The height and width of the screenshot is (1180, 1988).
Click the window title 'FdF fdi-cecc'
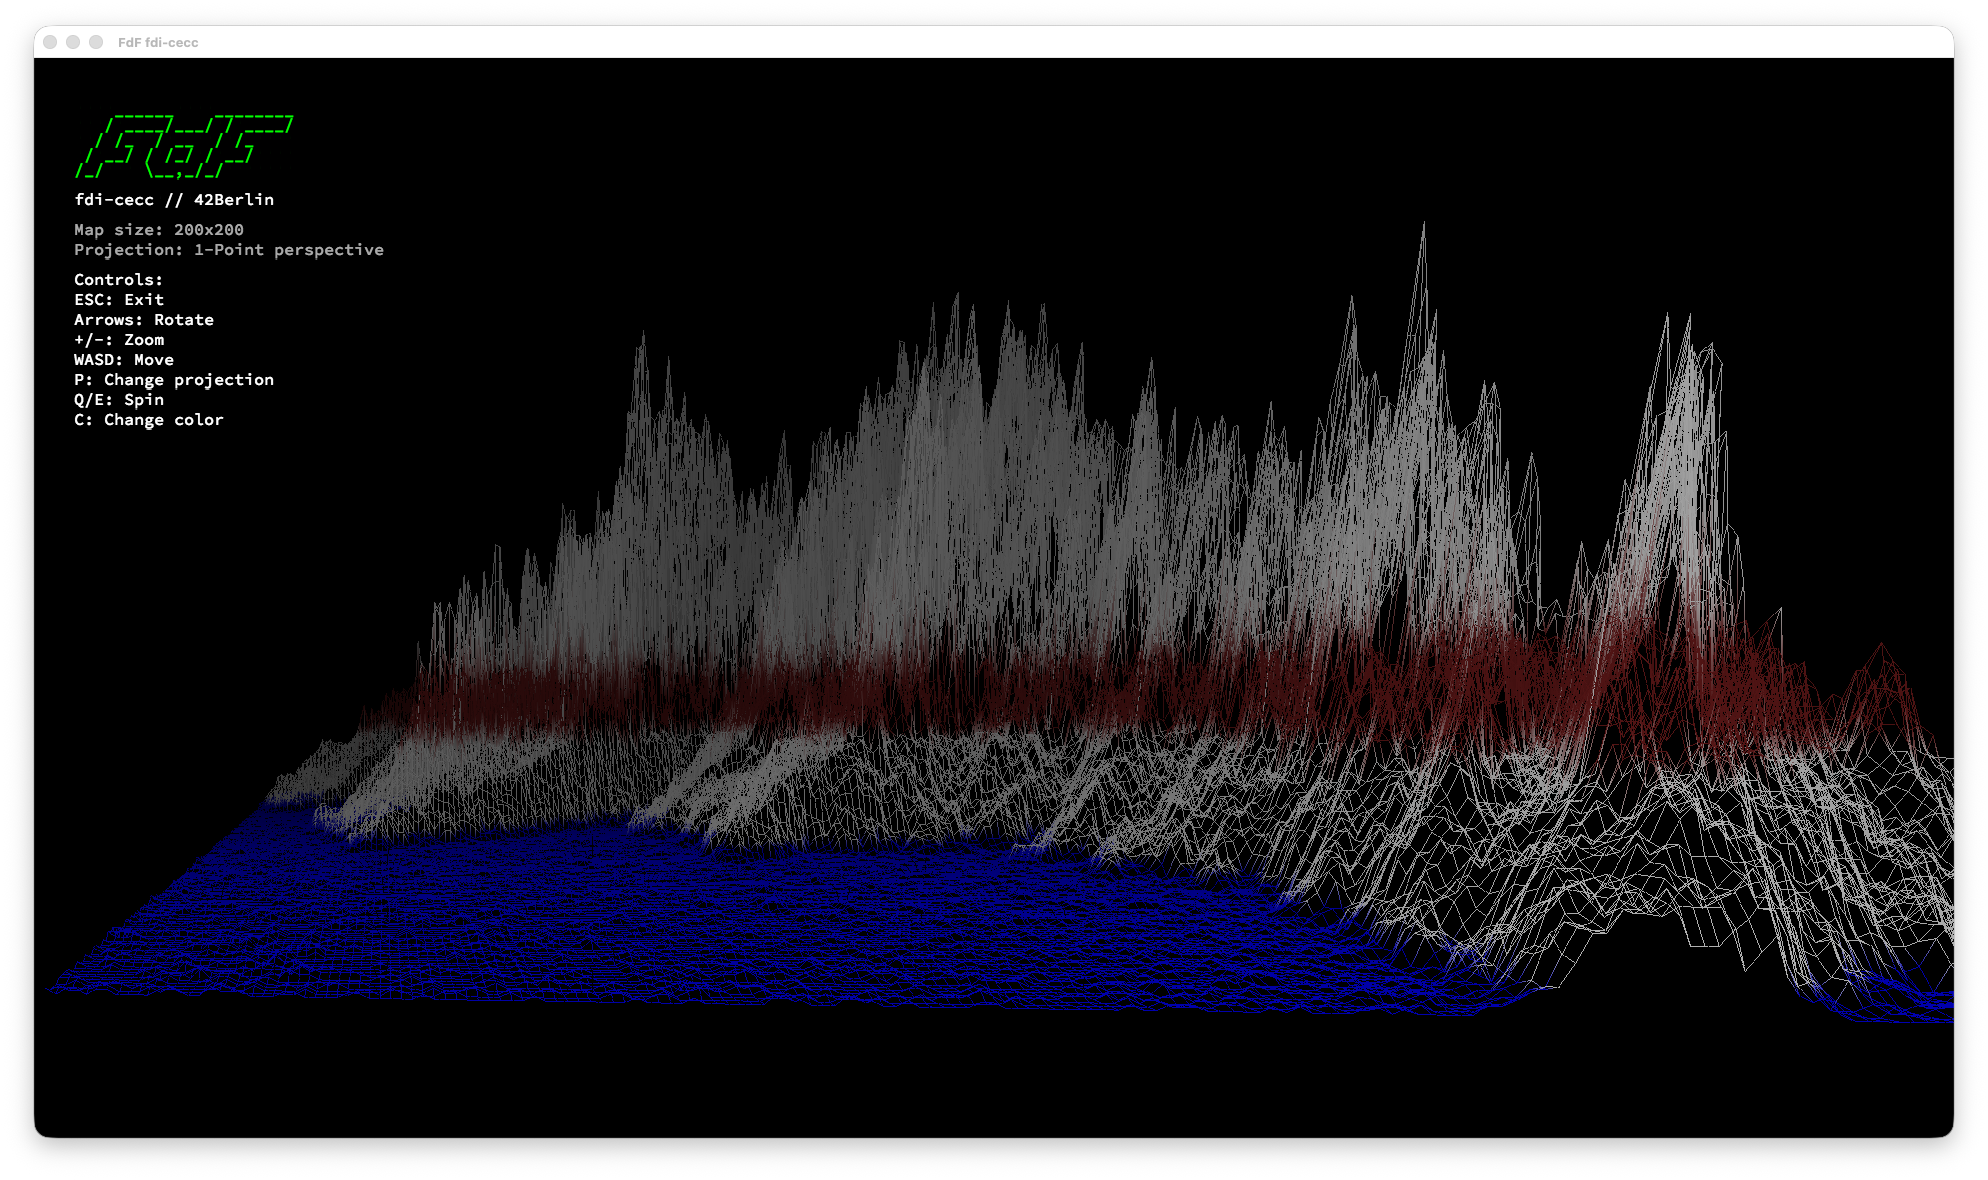pyautogui.click(x=158, y=42)
